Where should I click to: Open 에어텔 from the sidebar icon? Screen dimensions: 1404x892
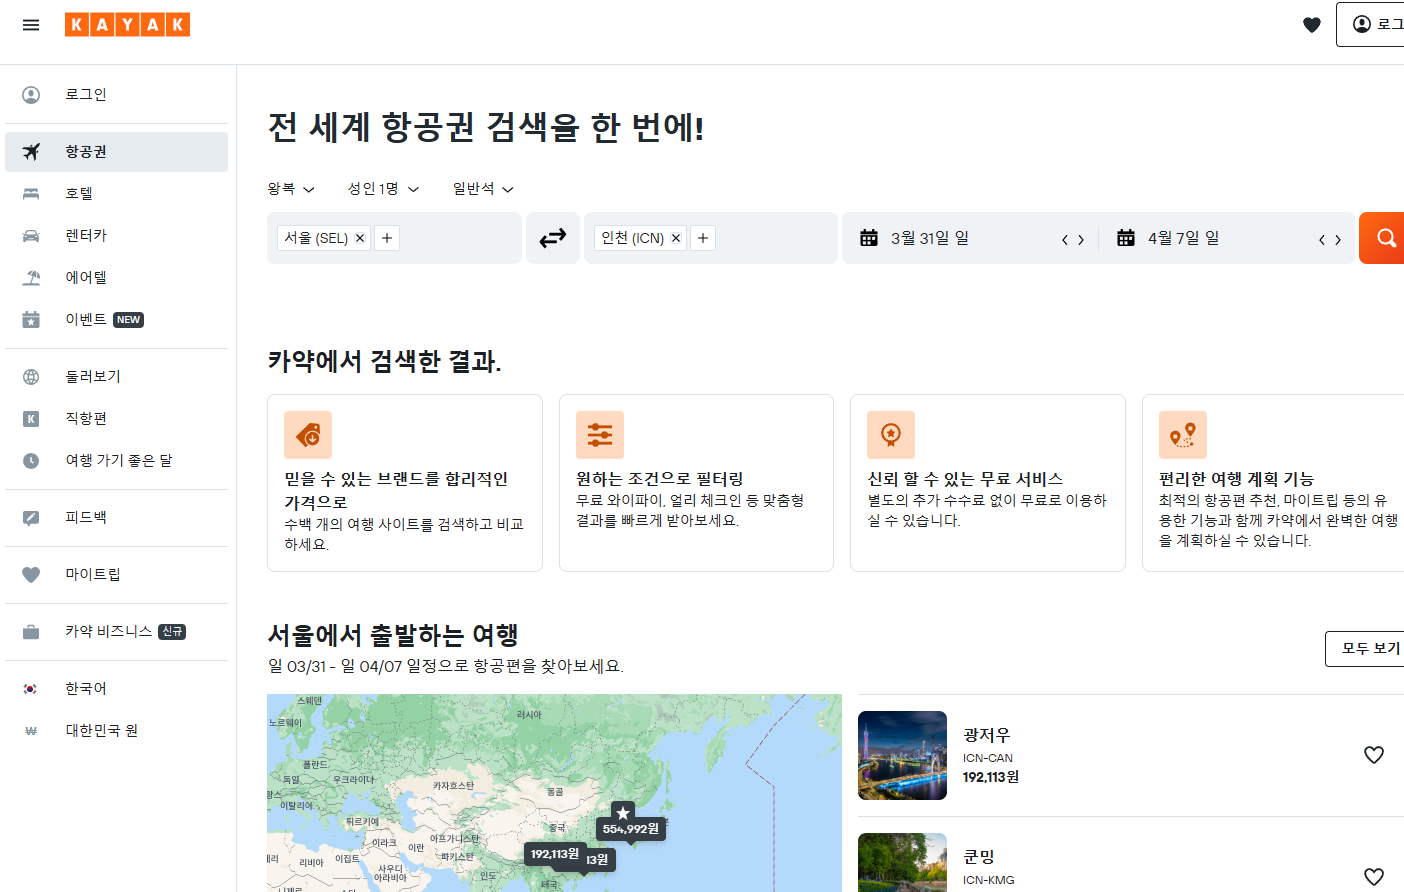click(x=31, y=277)
